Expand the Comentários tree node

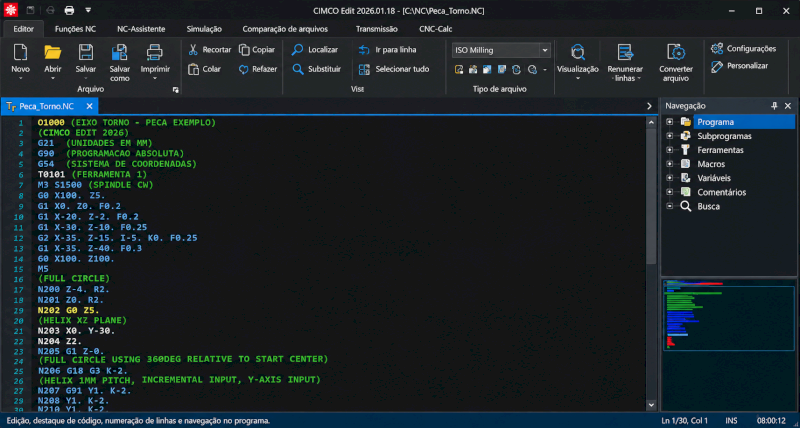tap(669, 192)
